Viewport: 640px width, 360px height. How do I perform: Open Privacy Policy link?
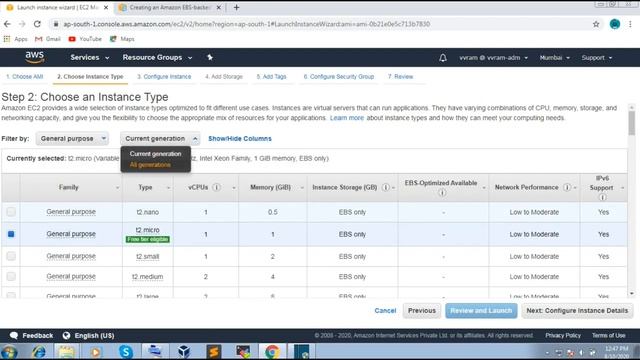tap(563, 336)
